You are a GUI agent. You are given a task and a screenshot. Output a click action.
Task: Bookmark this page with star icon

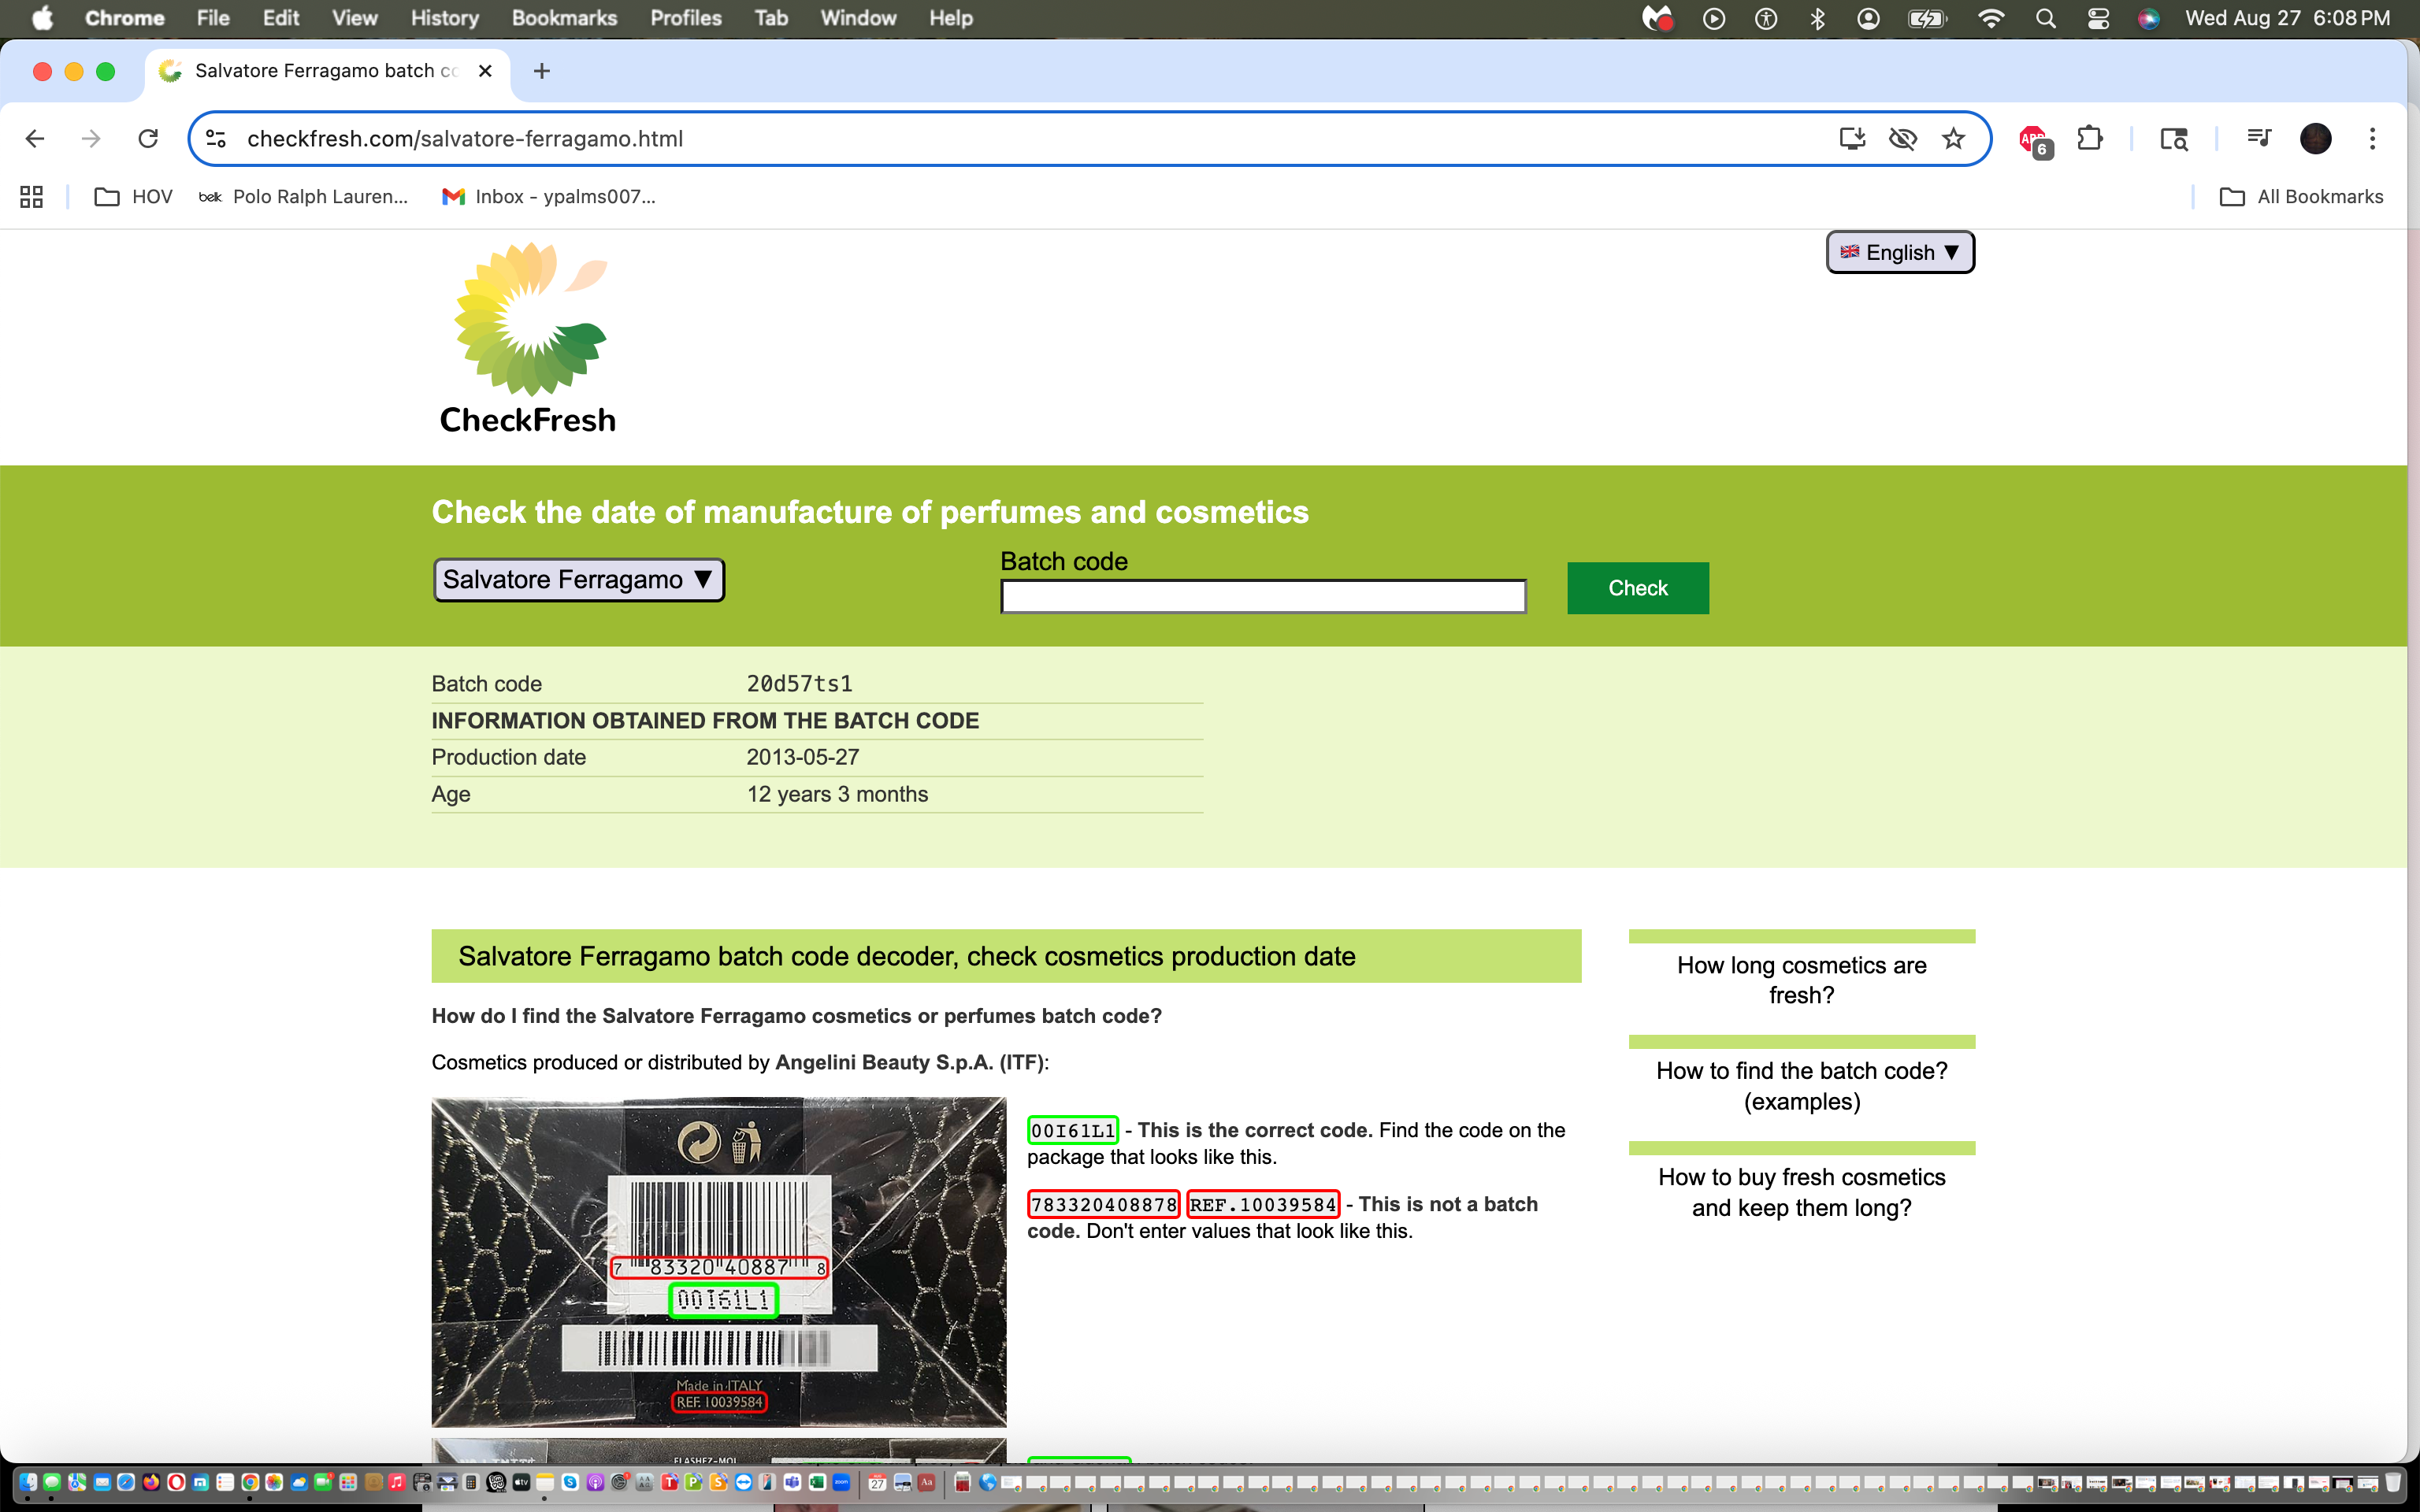pos(1953,138)
